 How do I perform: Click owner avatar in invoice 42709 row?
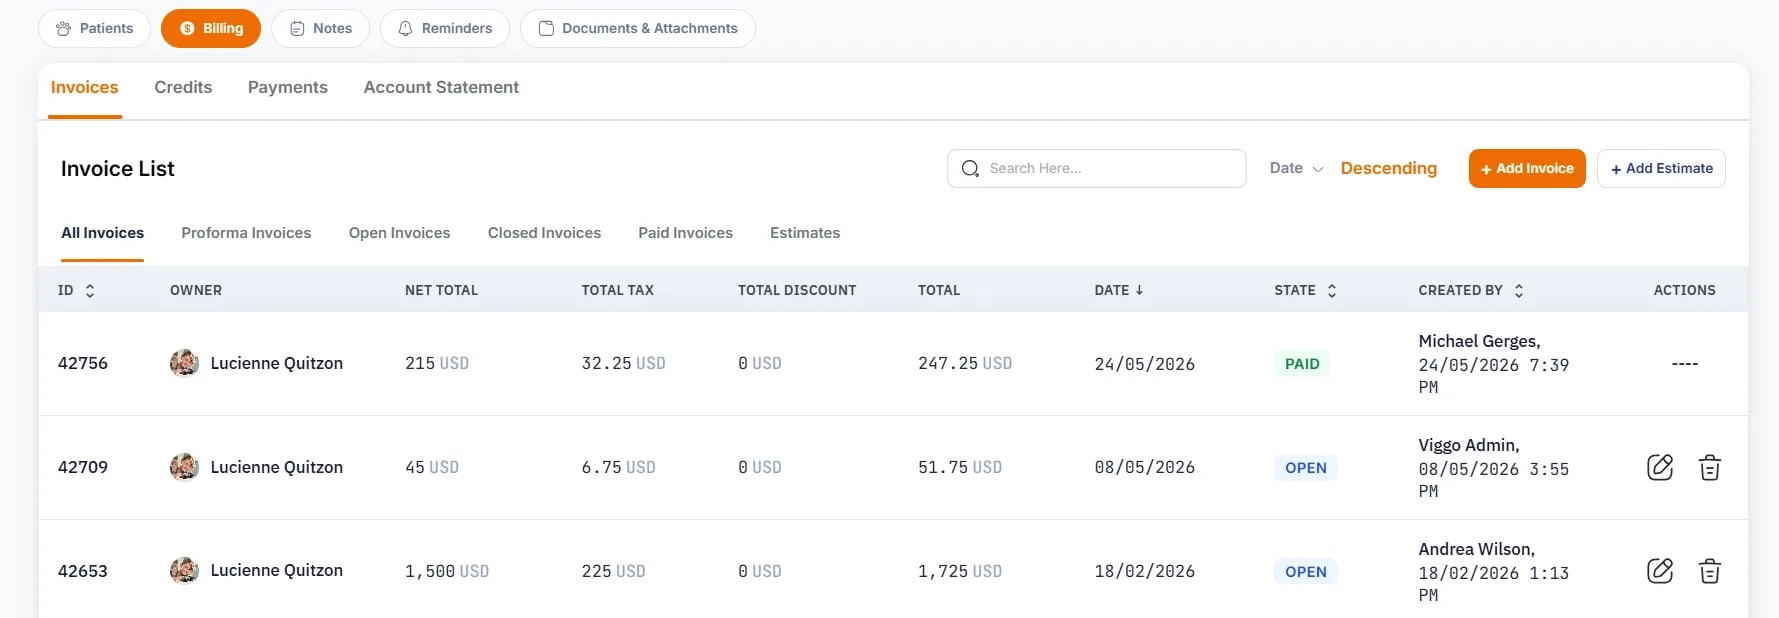pyautogui.click(x=184, y=467)
